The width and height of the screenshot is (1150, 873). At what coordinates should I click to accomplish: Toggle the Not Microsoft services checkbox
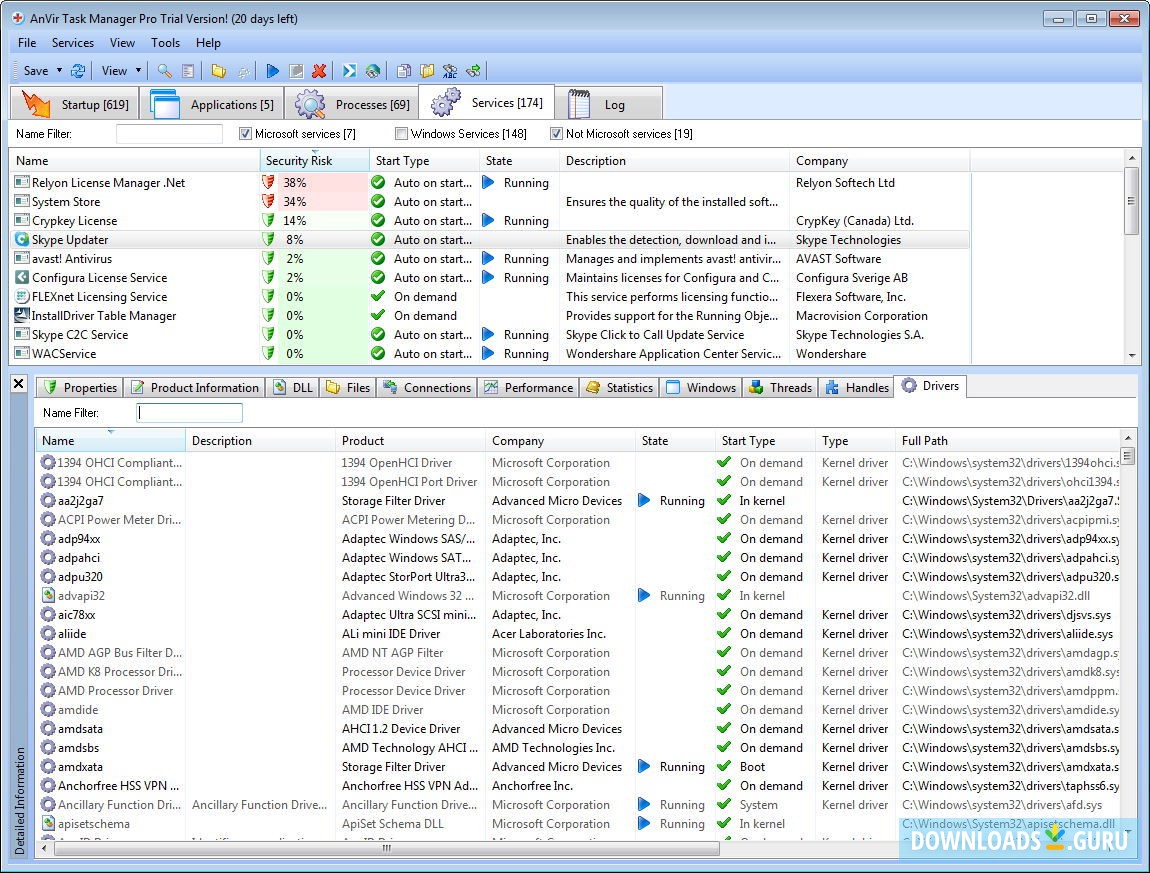[x=556, y=134]
